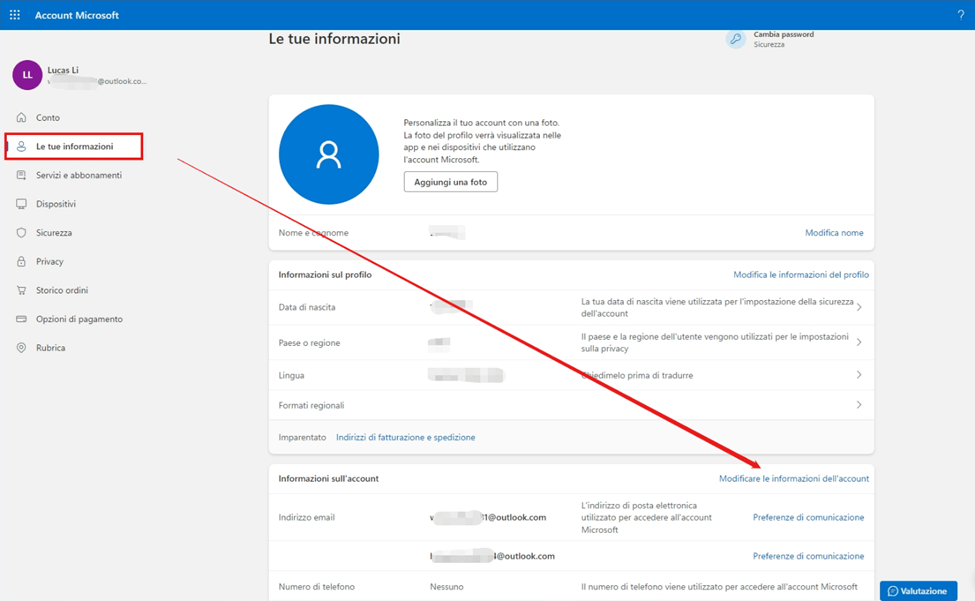
Task: Click the Opzioni di pagamento card icon
Action: click(x=21, y=319)
